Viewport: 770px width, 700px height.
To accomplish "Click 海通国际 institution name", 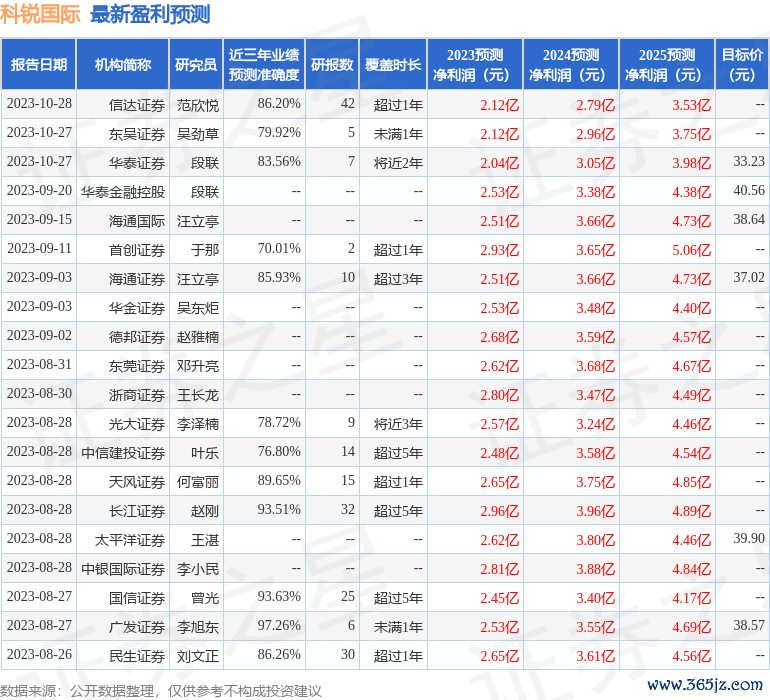I will tap(137, 221).
